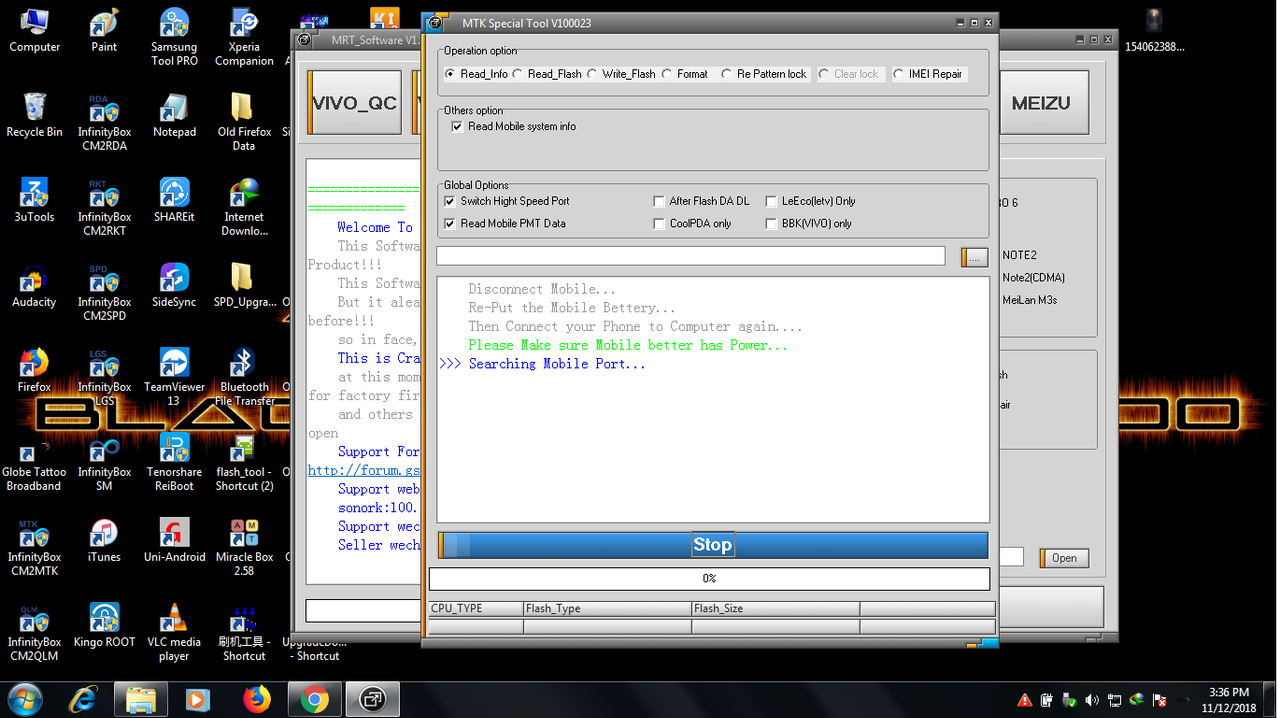
Task: Open Internet Explorer from taskbar
Action: (83, 700)
